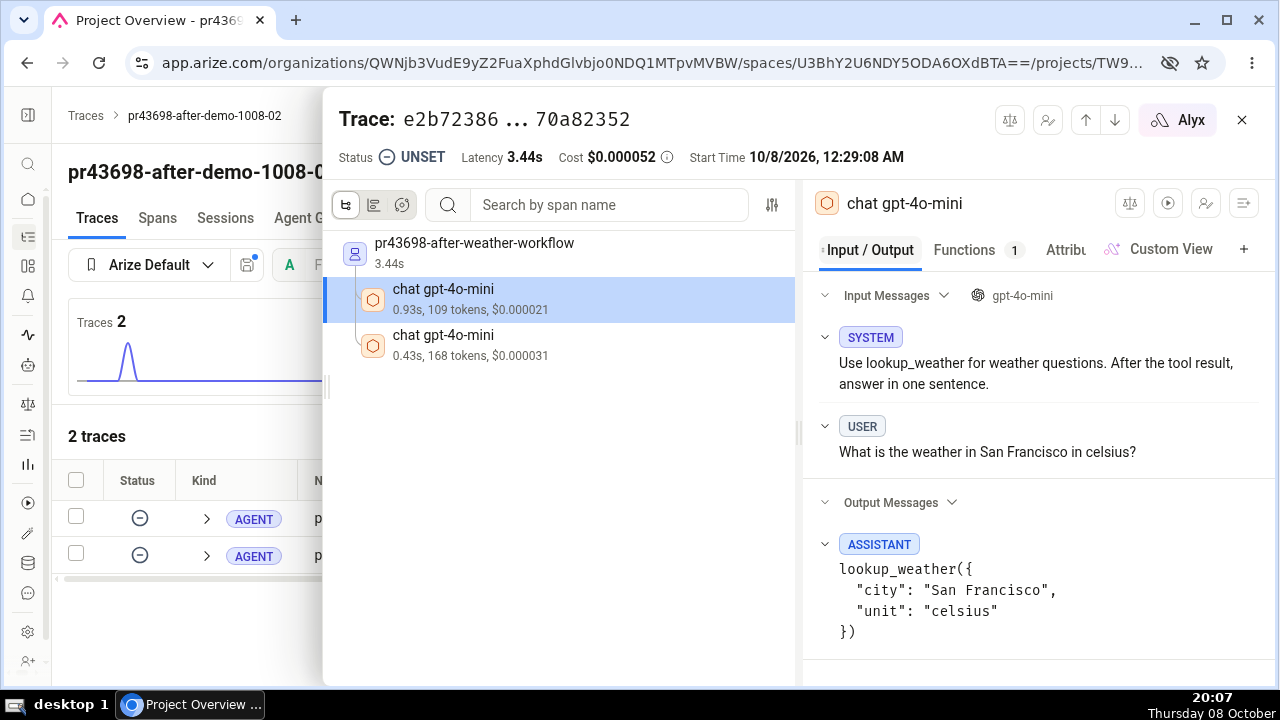Collapse the Output Messages section
1280x720 pixels.
coord(825,503)
